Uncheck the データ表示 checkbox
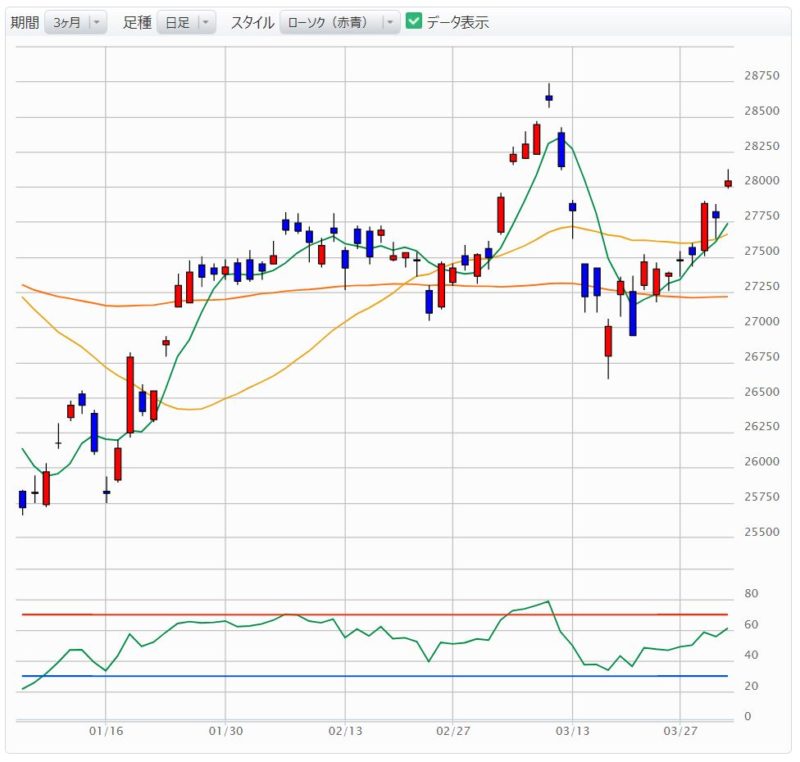The image size is (800, 762). click(x=413, y=21)
